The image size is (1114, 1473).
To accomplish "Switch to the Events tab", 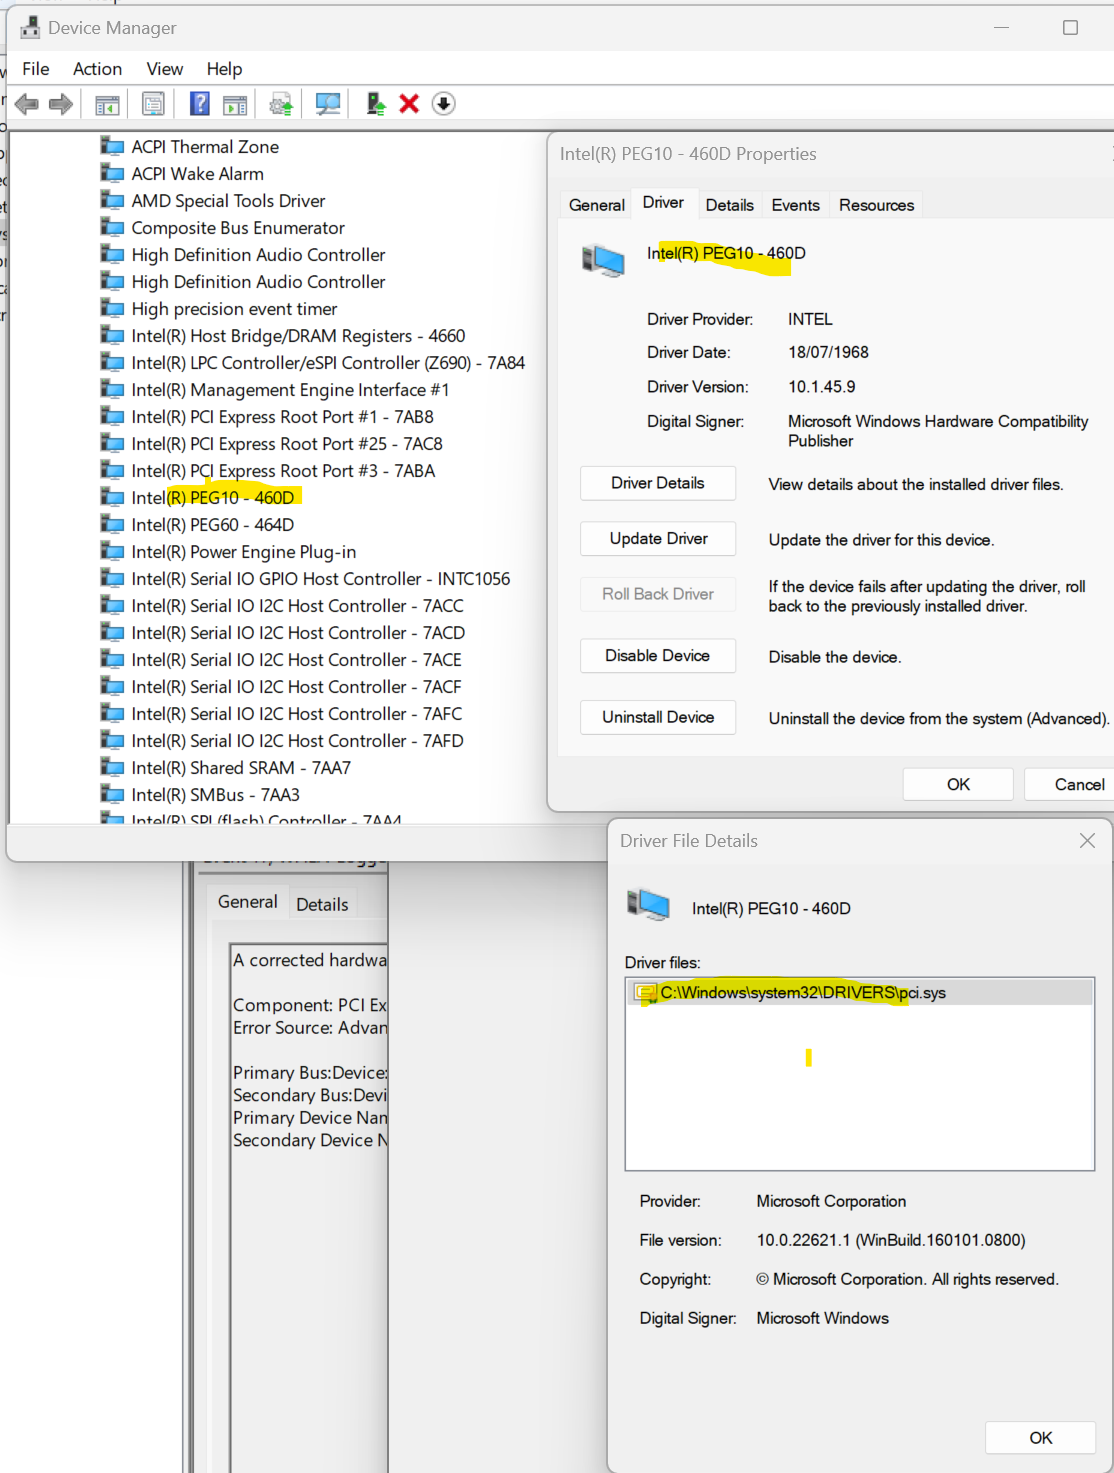I will (795, 205).
